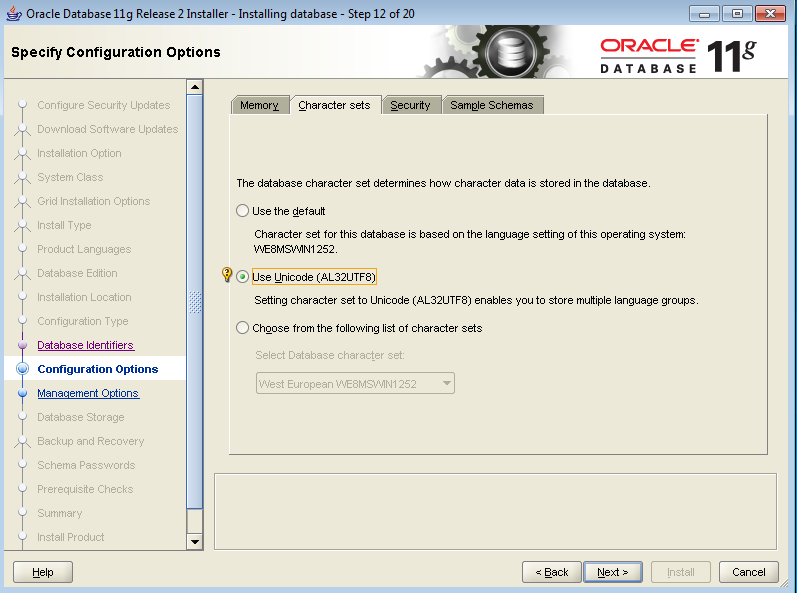
Task: Click the Install Type step
Action: [x=64, y=225]
